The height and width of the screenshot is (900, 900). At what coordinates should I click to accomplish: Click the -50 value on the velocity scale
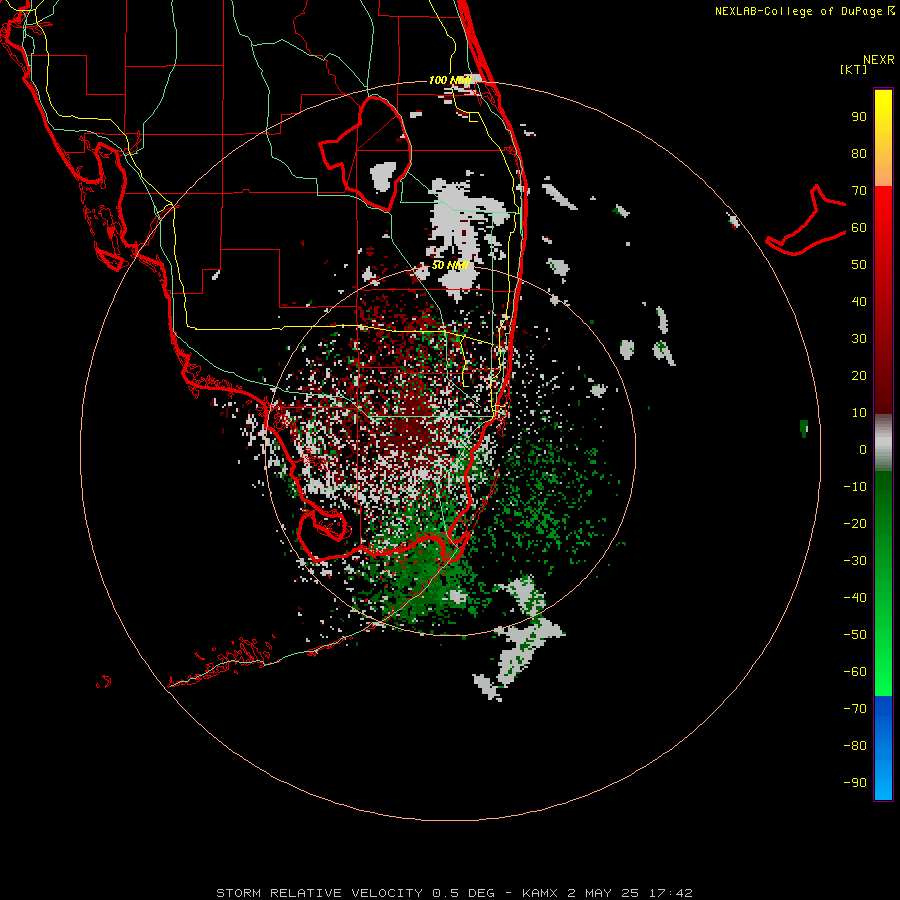(x=855, y=635)
